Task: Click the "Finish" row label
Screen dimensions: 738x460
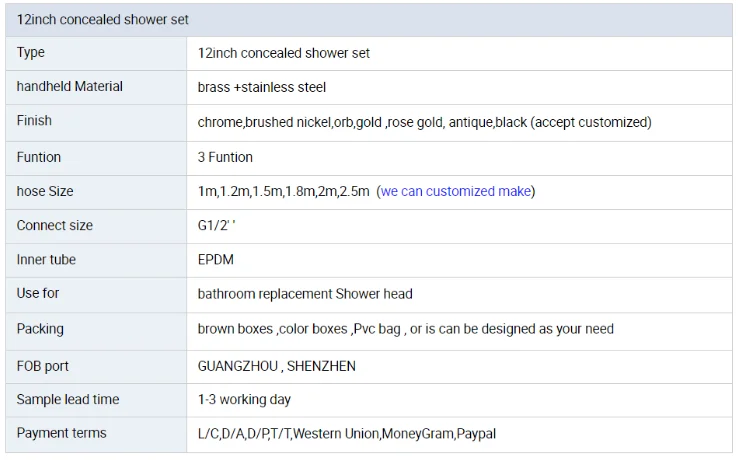Action: tap(34, 120)
